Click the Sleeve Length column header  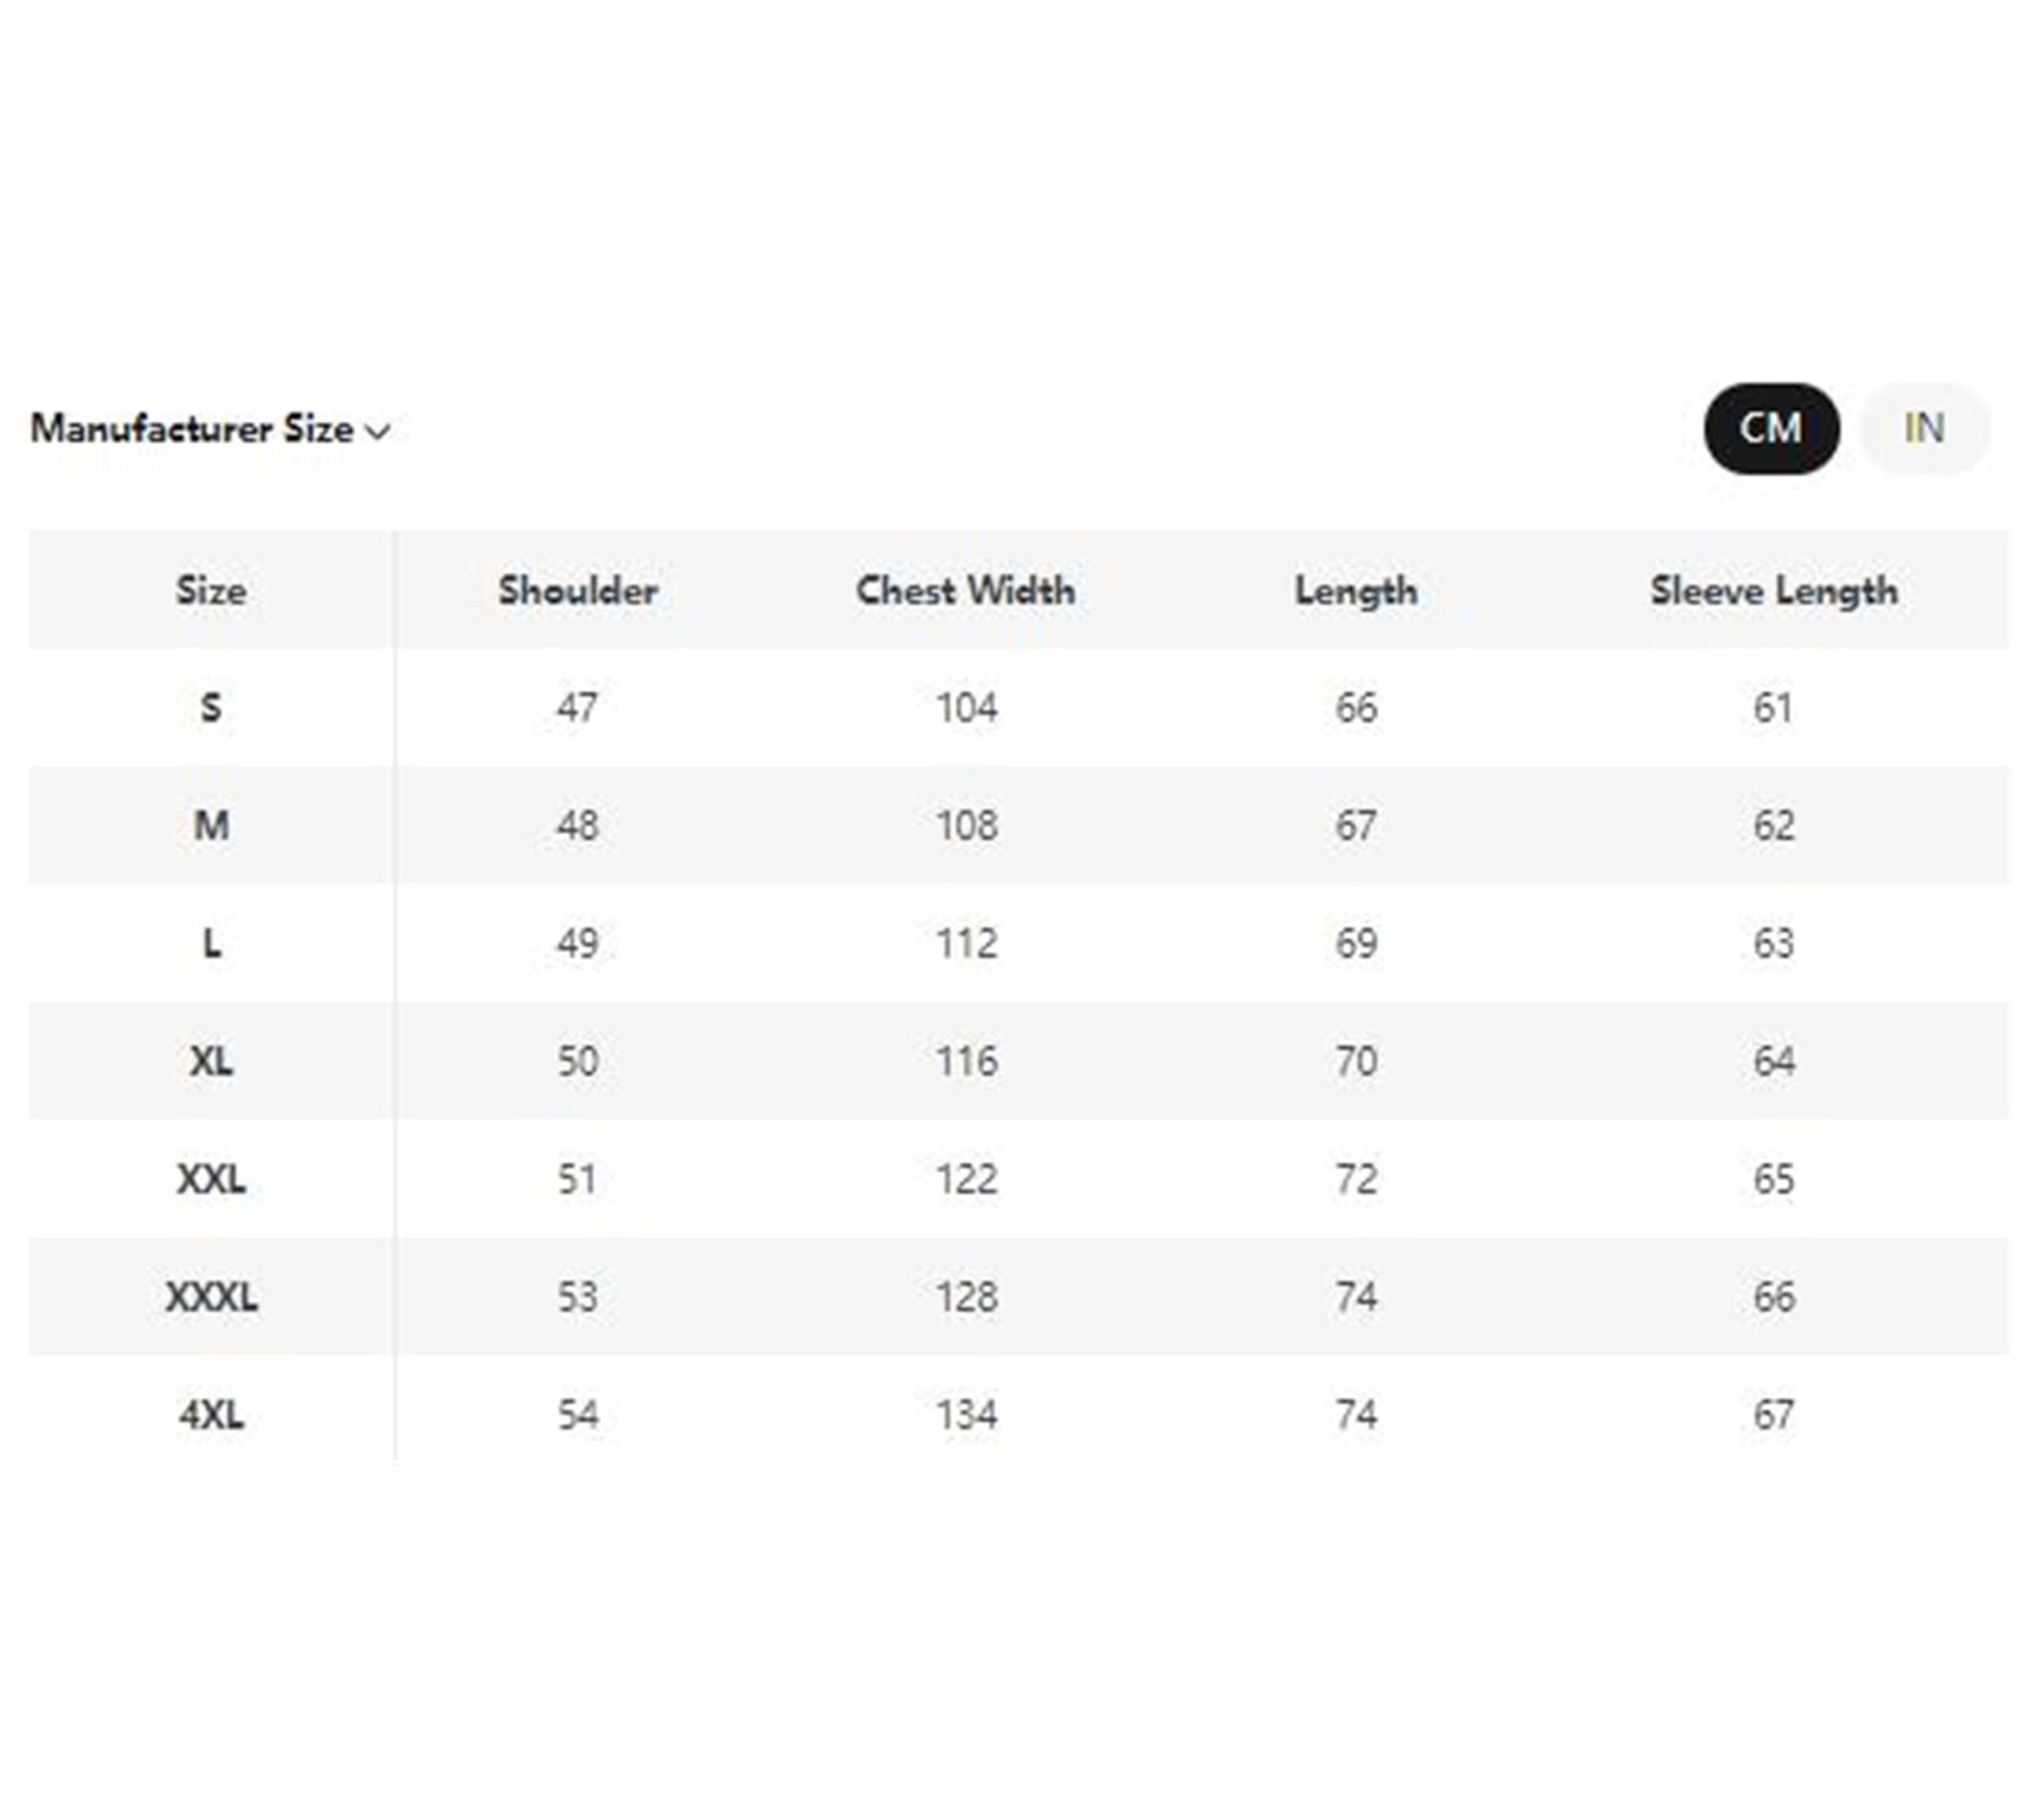click(x=1774, y=591)
